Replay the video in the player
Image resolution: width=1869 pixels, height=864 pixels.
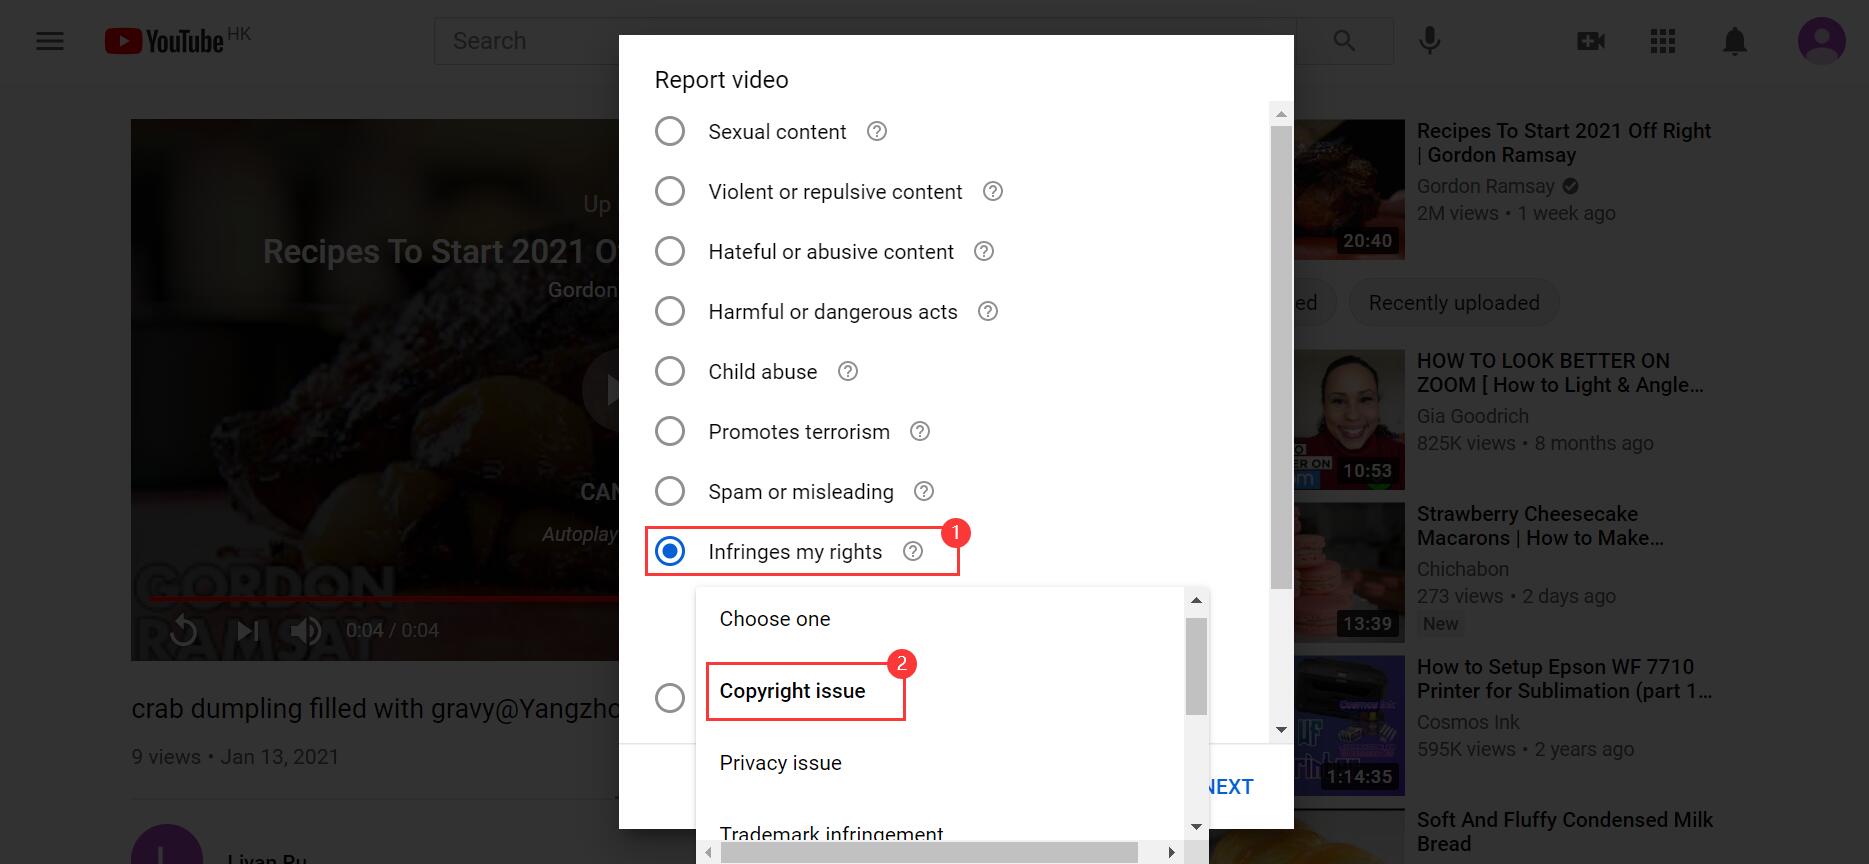click(x=184, y=630)
